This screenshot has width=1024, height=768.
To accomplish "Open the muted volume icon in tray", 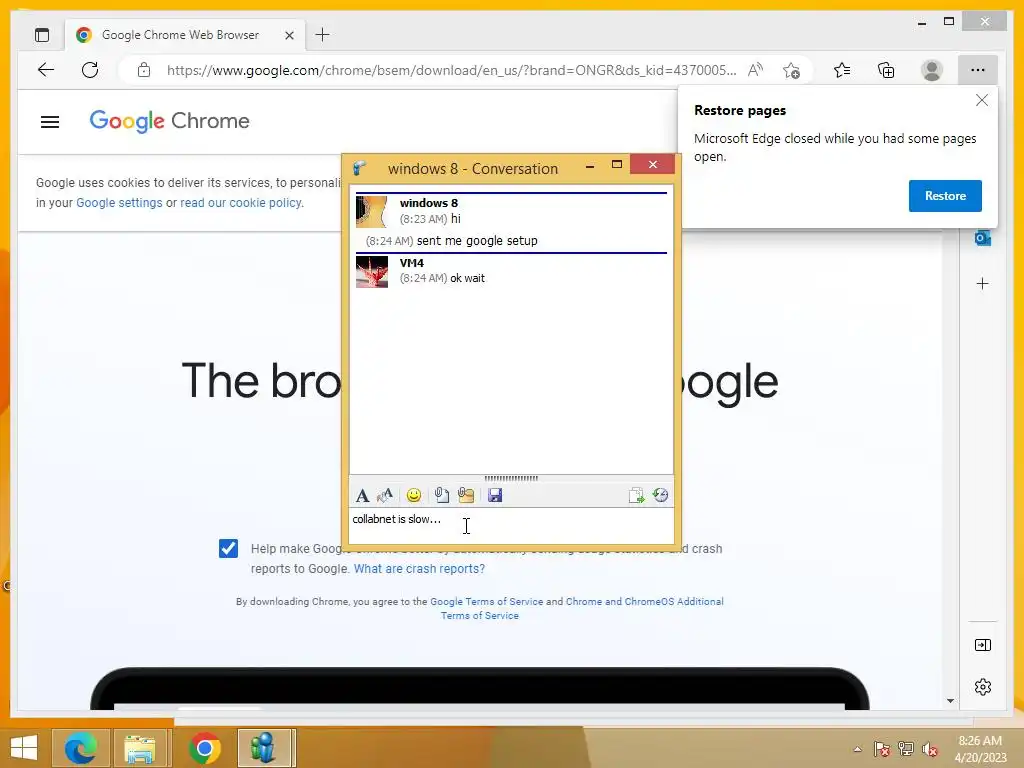I will [929, 749].
